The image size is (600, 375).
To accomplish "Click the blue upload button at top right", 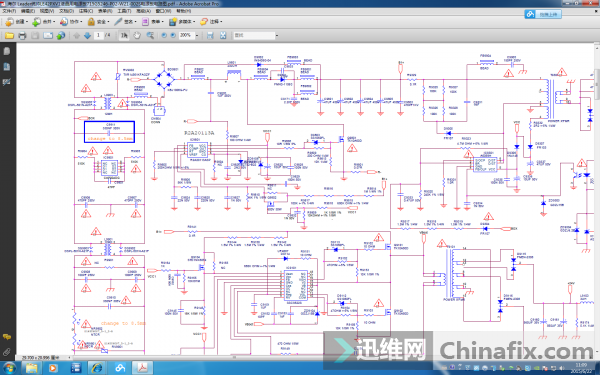I will [x=543, y=14].
